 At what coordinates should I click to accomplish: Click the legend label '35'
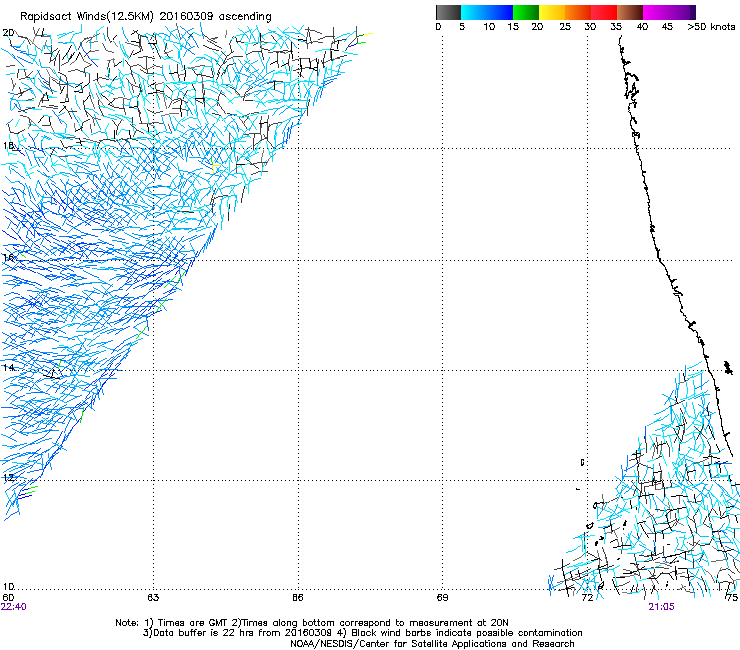(x=615, y=27)
